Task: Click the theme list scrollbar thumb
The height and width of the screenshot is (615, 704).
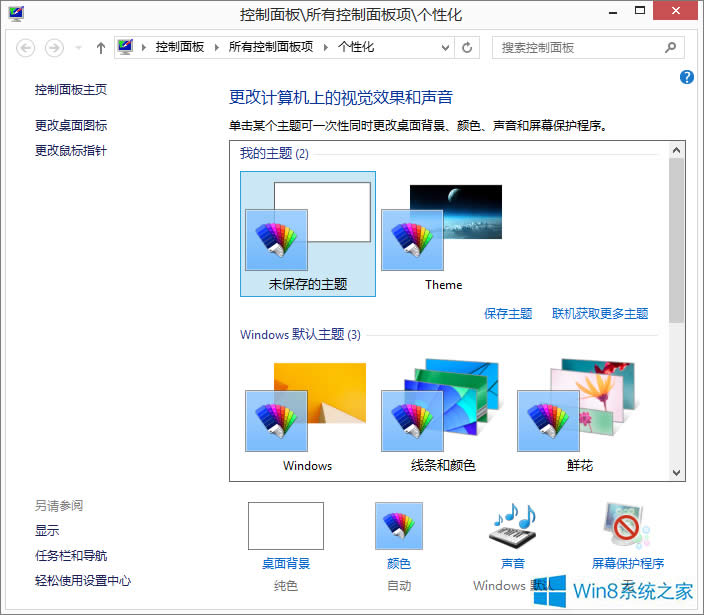Action: [677, 240]
